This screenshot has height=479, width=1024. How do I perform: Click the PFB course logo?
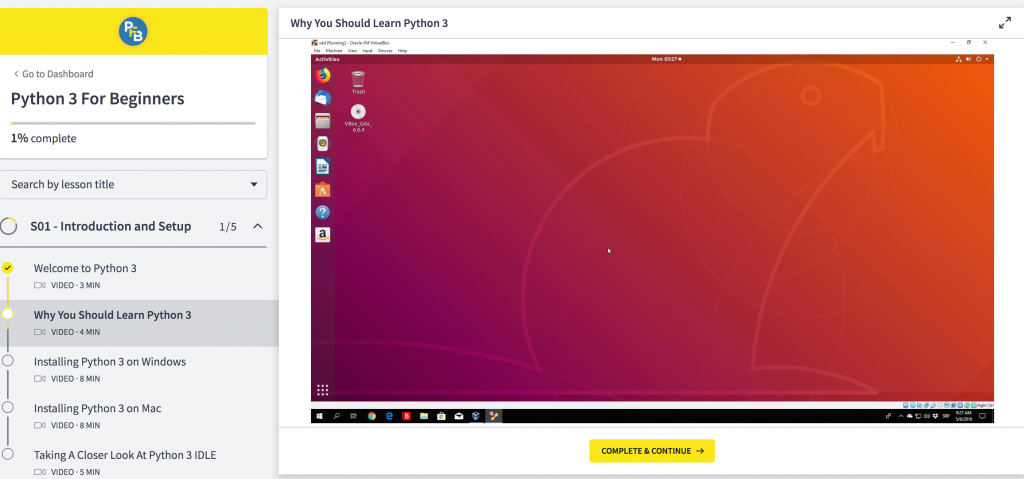pyautogui.click(x=133, y=31)
